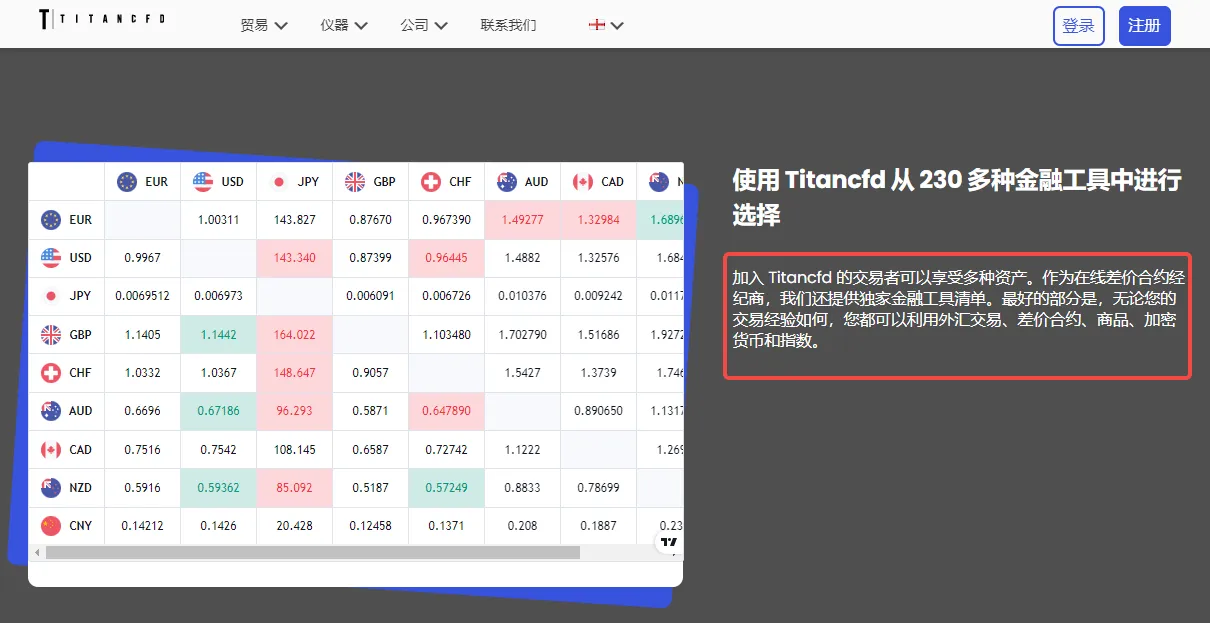1210x623 pixels.
Task: Click CNY/CAD rate 0.1887
Action: click(599, 526)
